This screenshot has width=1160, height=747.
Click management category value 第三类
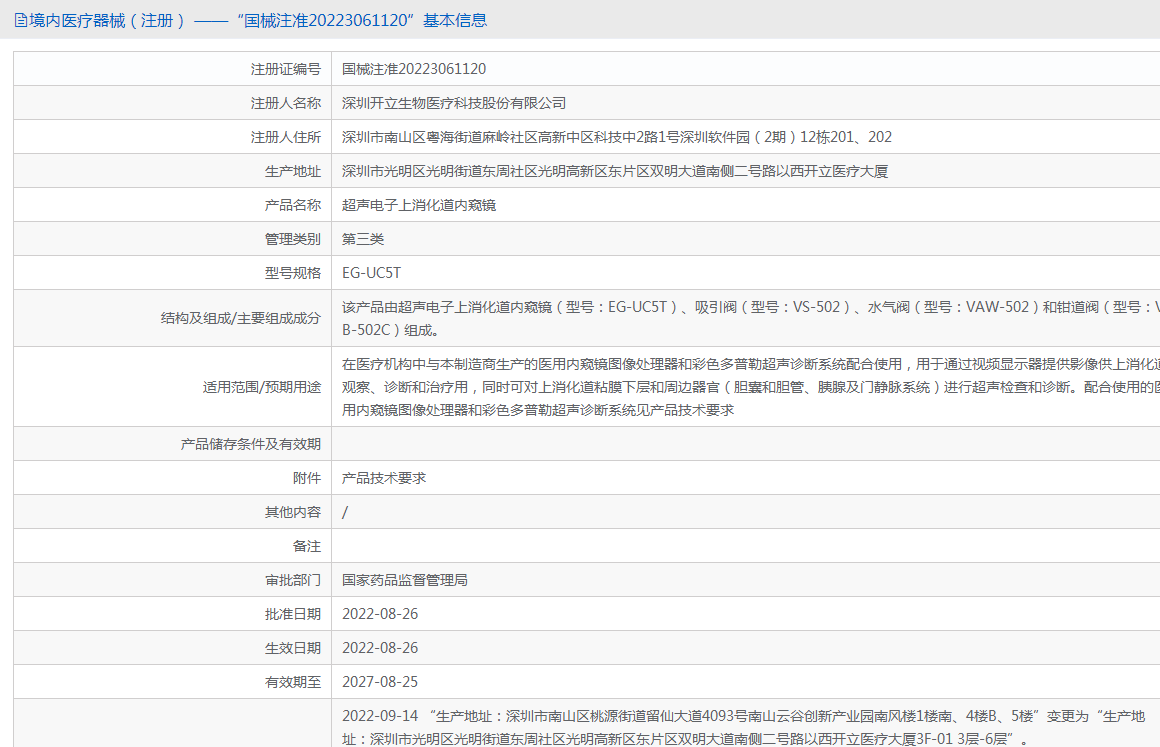pyautogui.click(x=363, y=239)
